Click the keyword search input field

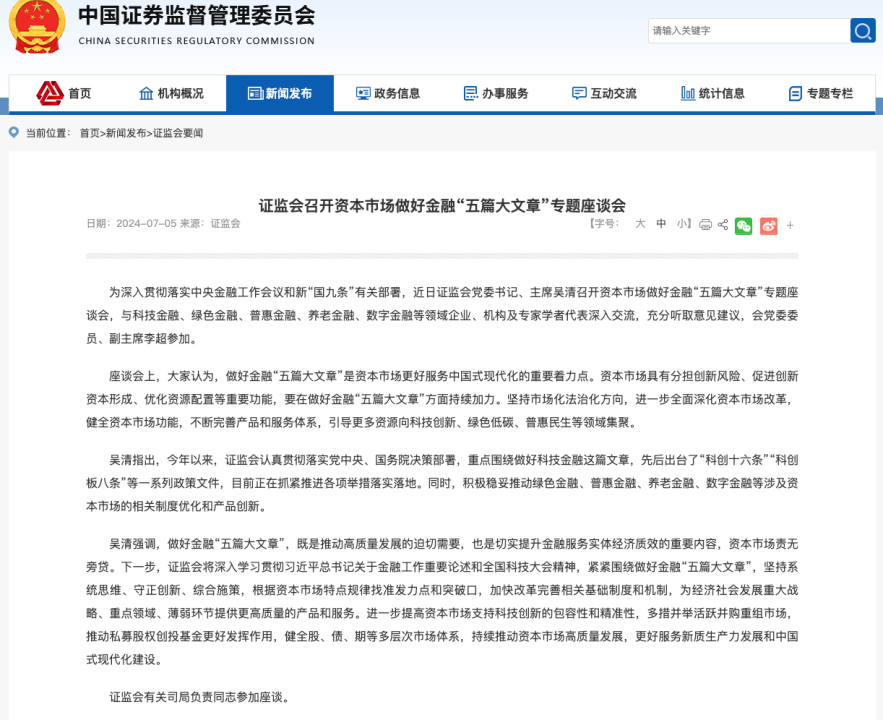747,30
